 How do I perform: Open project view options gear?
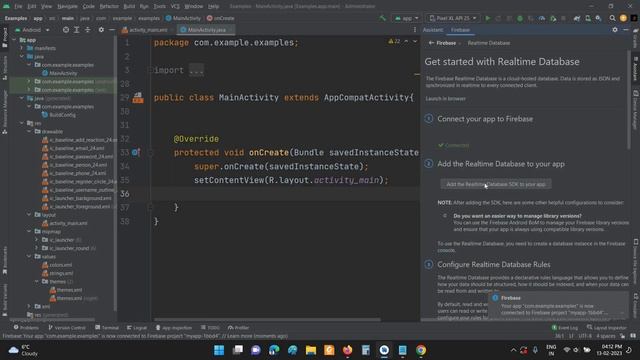pos(101,30)
